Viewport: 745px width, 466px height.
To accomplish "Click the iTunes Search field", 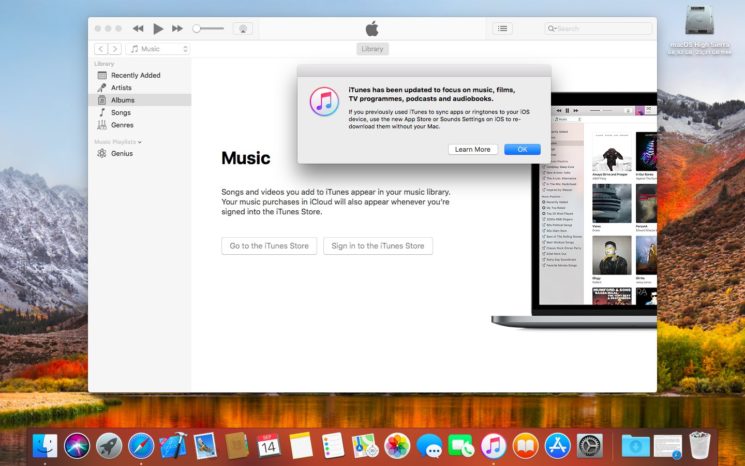I will (598, 29).
